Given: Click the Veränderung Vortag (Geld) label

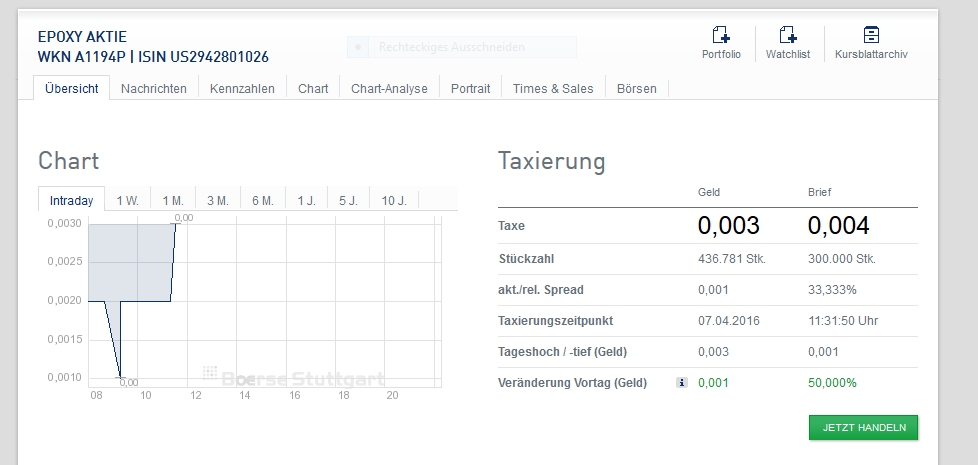Looking at the screenshot, I should click(573, 383).
